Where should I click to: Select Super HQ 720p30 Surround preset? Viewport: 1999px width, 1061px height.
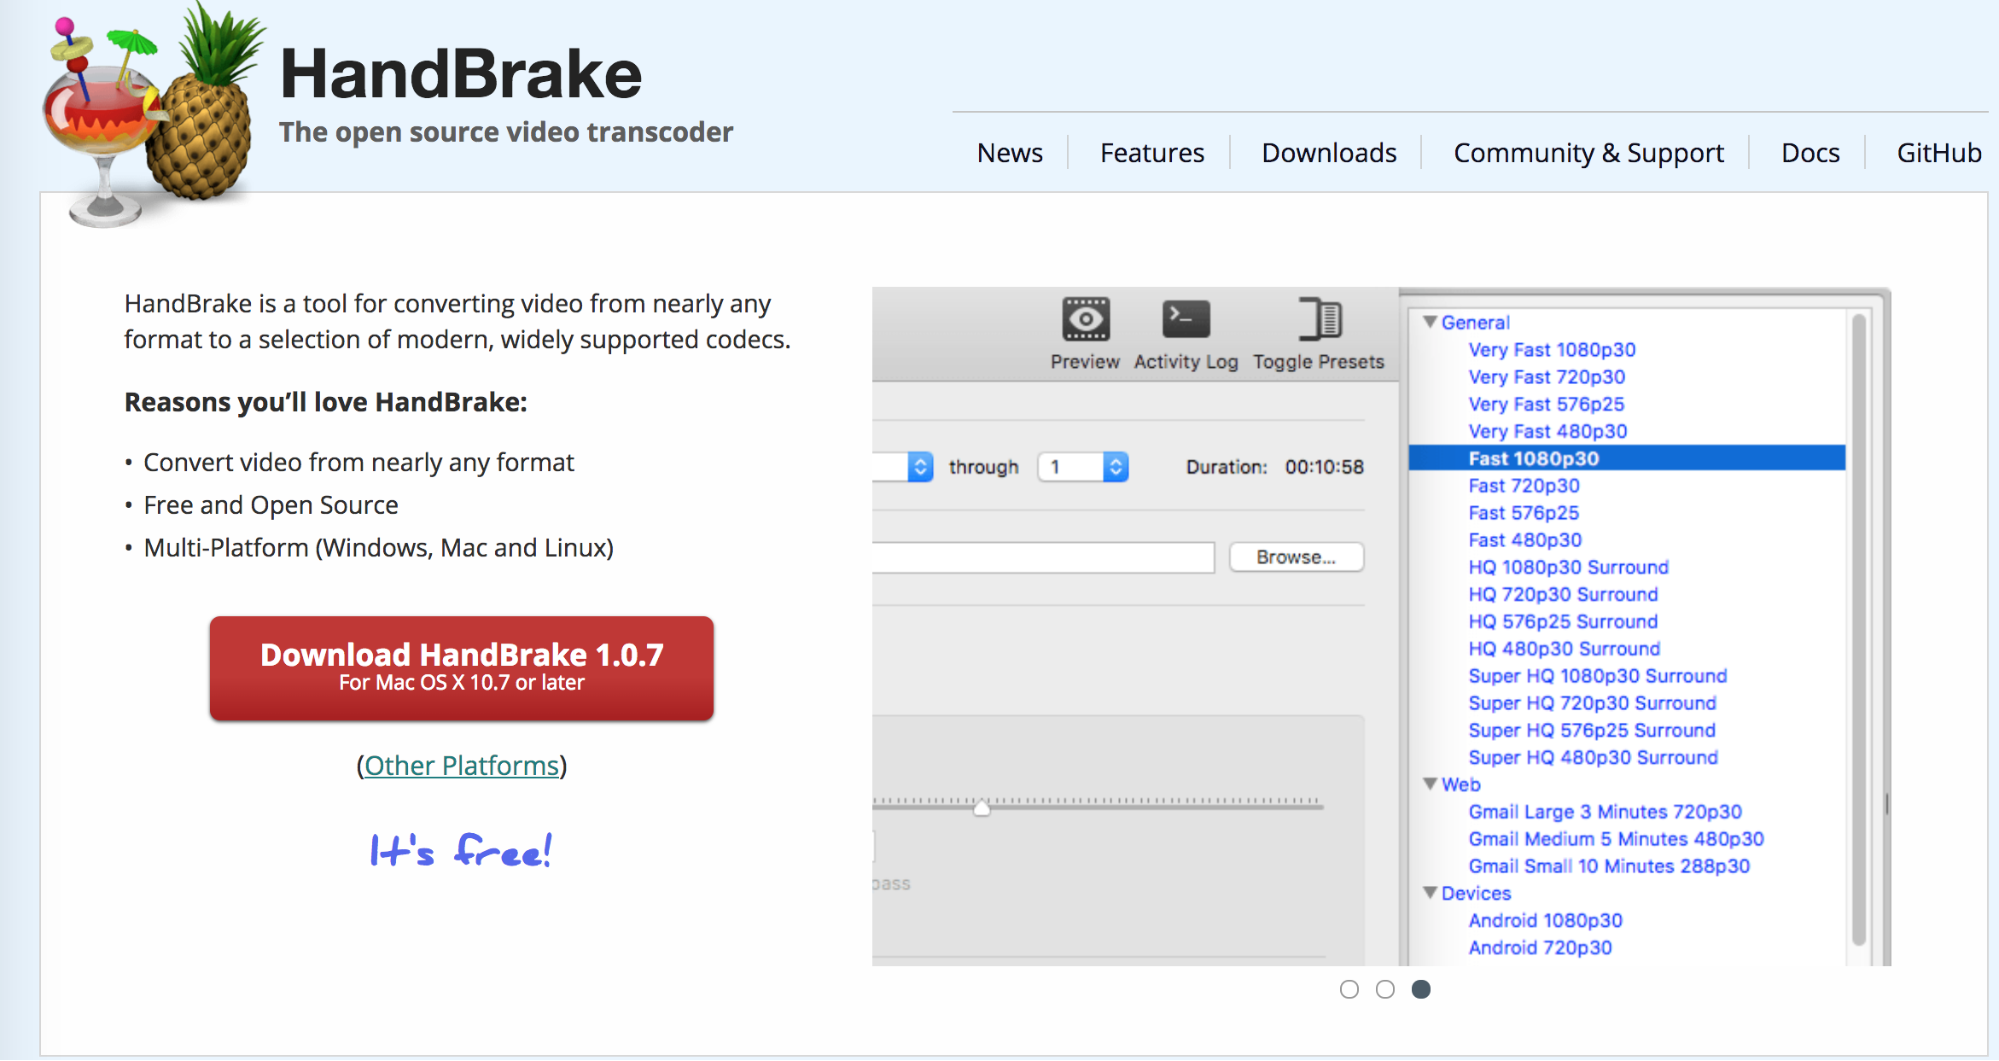tap(1592, 703)
